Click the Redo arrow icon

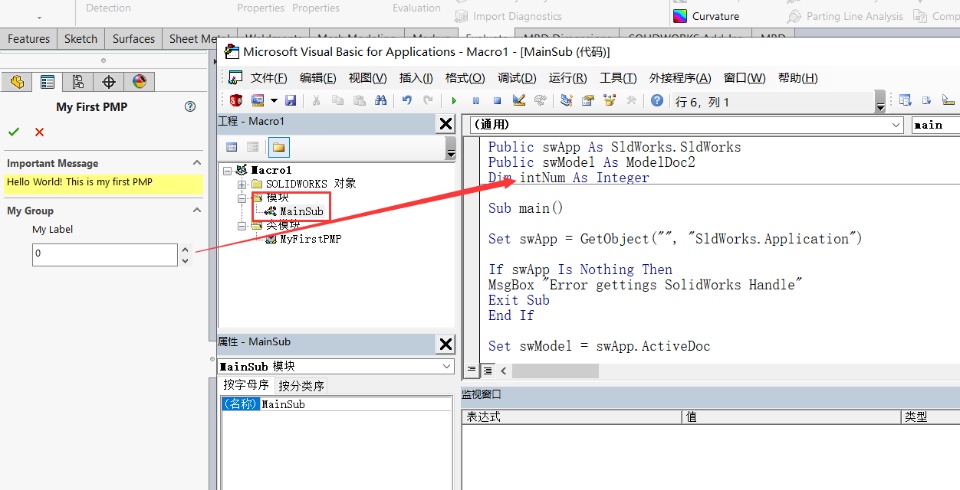[x=429, y=100]
